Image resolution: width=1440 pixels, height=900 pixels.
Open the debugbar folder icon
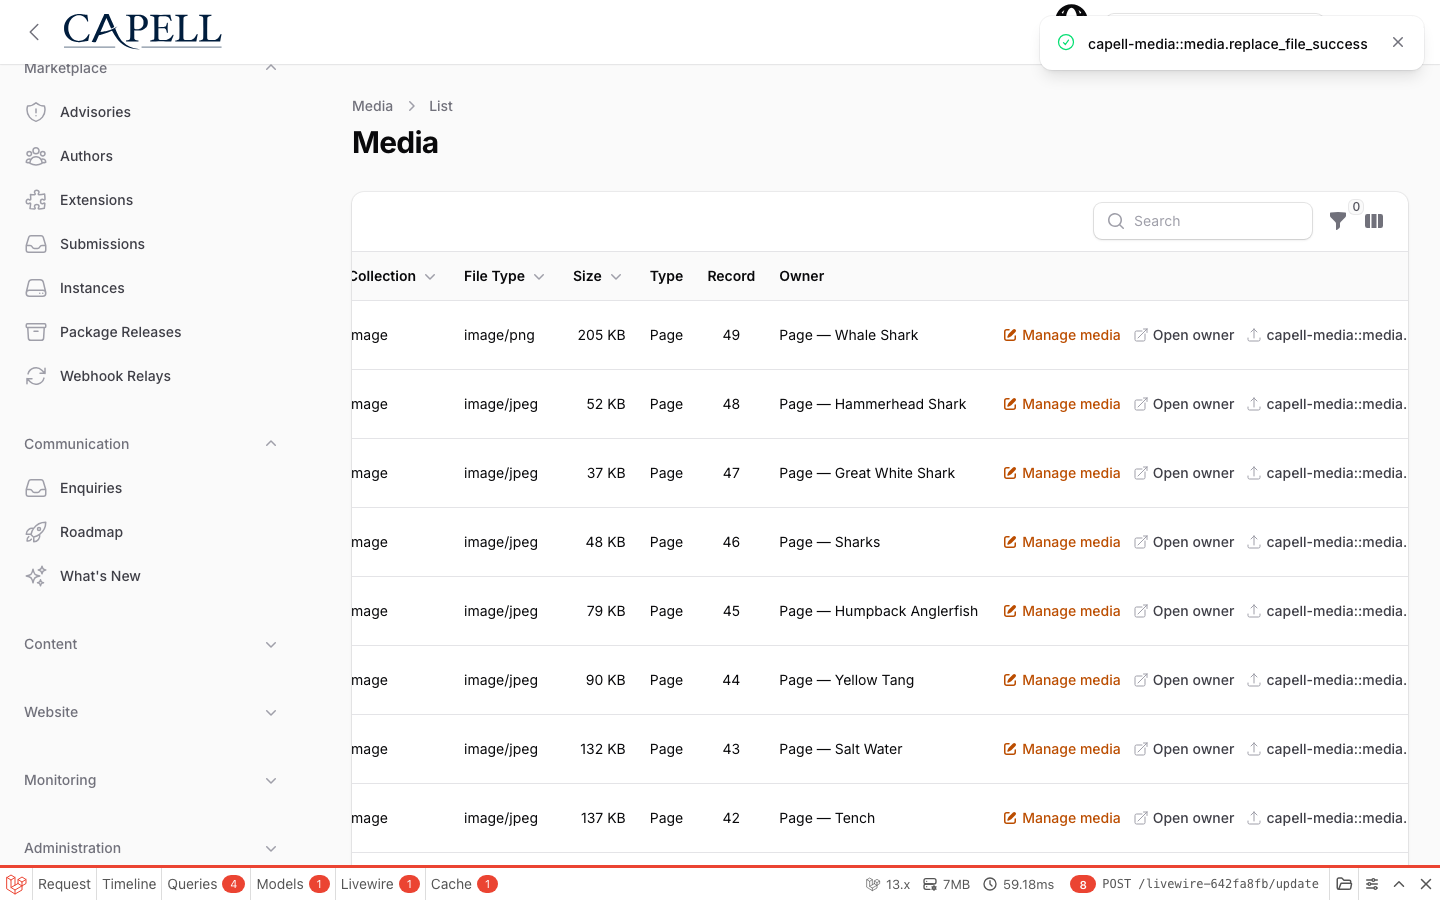click(1344, 884)
